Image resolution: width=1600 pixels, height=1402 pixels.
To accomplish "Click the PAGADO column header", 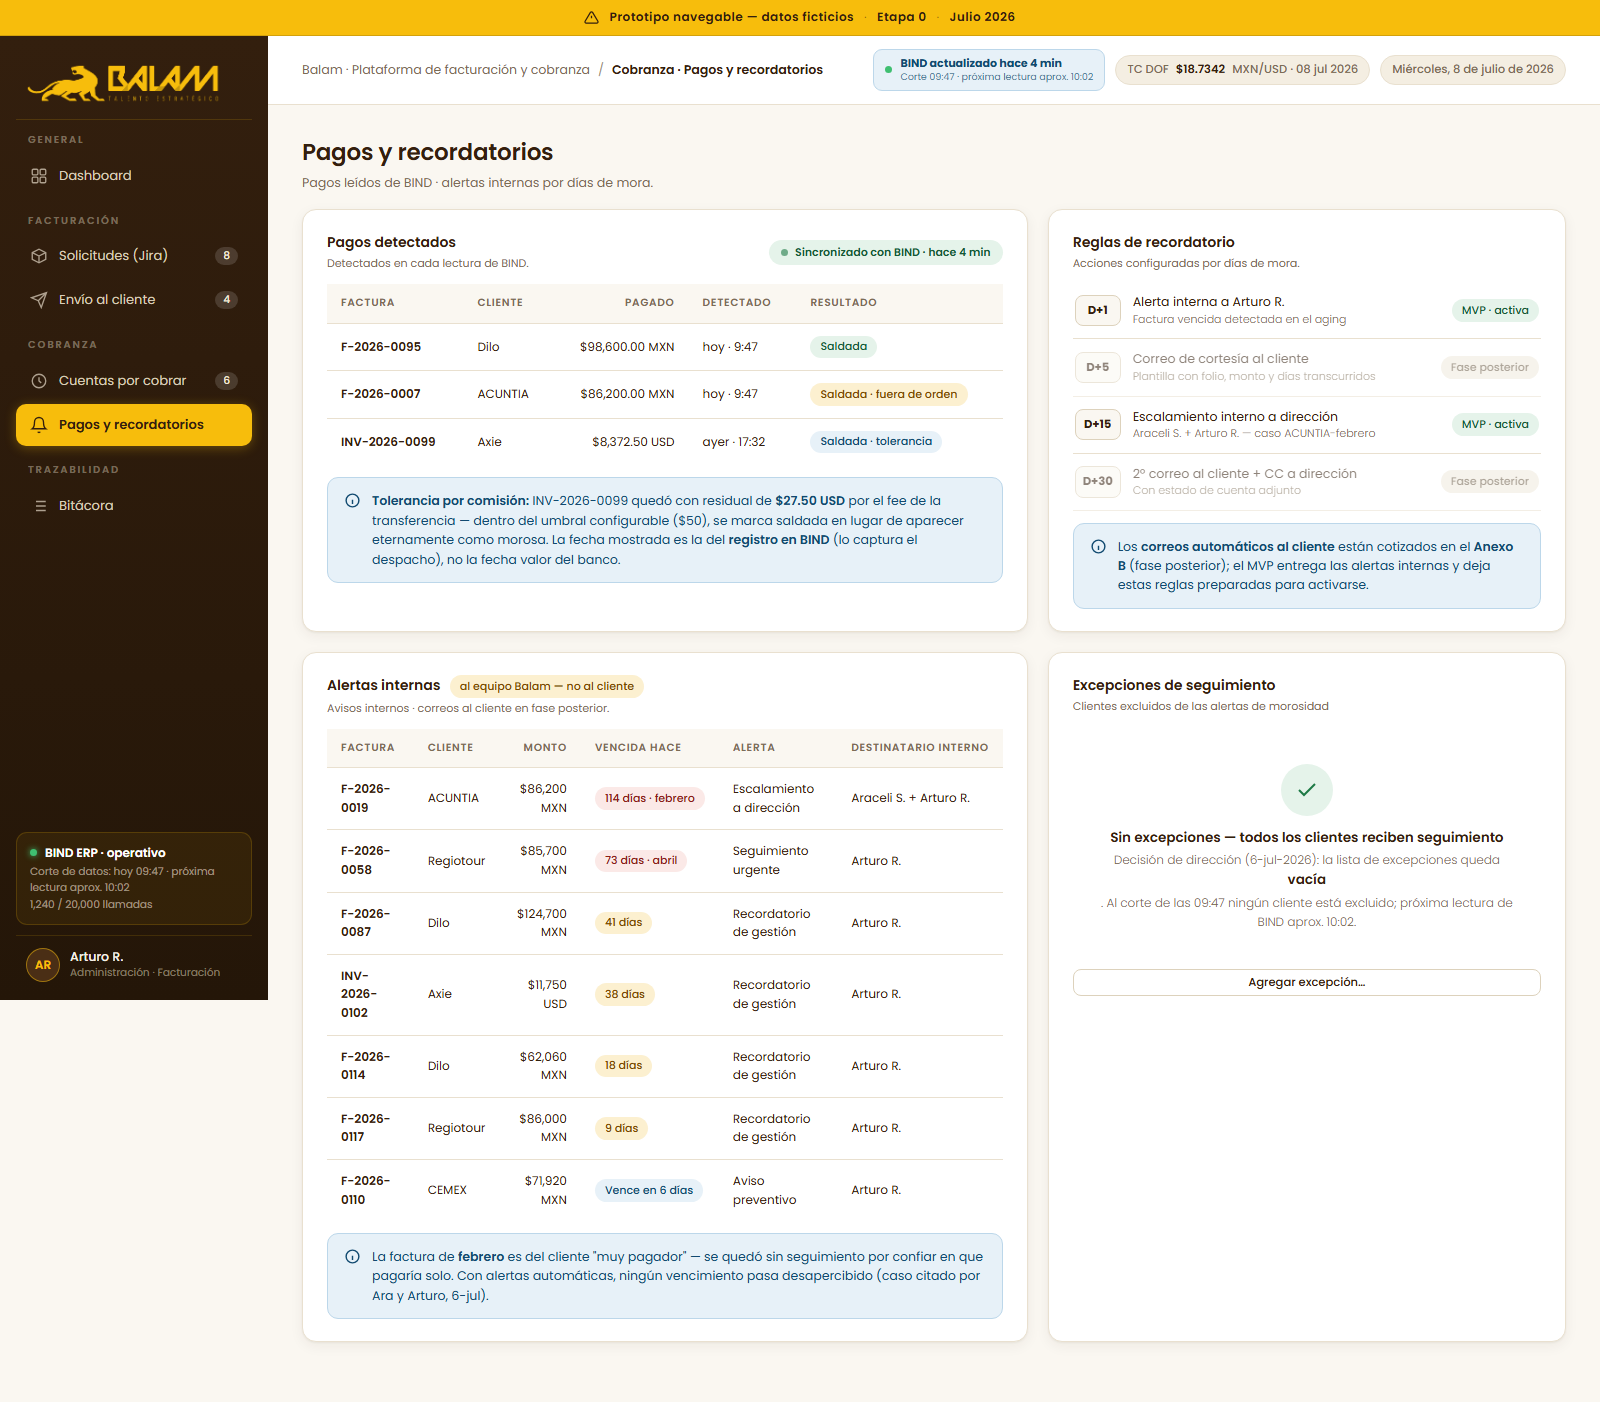I will pyautogui.click(x=649, y=303).
